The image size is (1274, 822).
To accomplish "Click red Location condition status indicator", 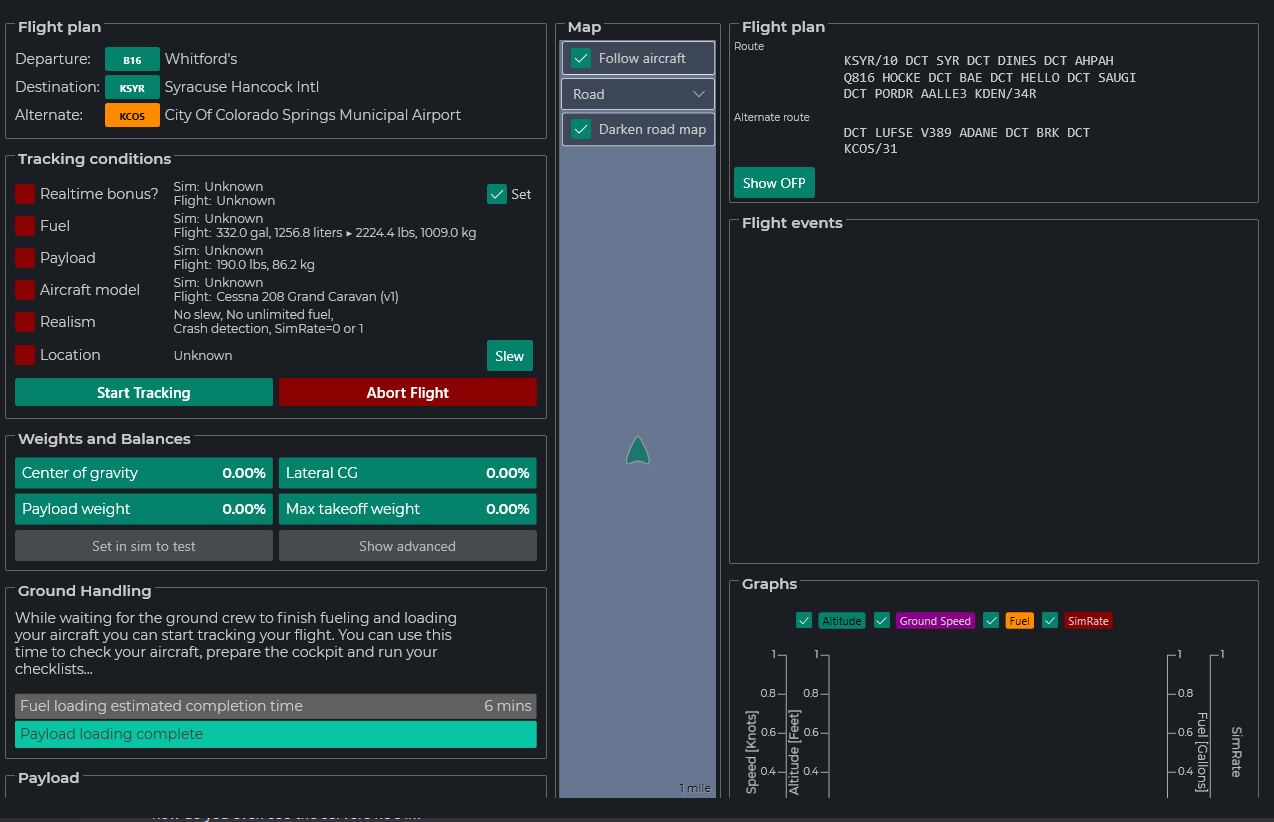I will tap(25, 355).
